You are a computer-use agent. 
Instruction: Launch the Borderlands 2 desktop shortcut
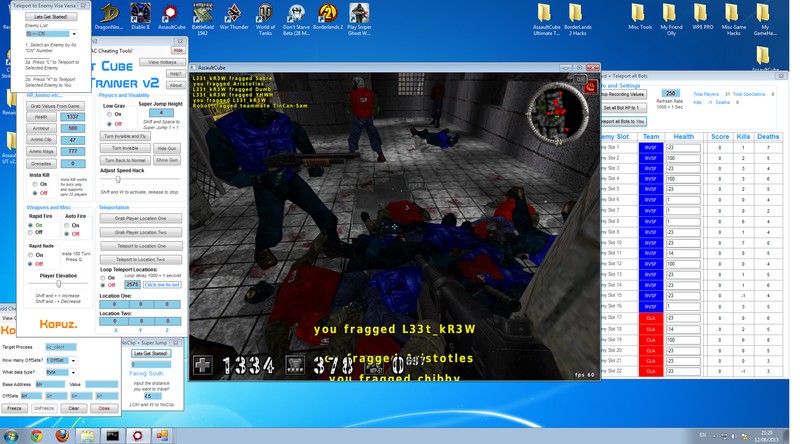328,16
